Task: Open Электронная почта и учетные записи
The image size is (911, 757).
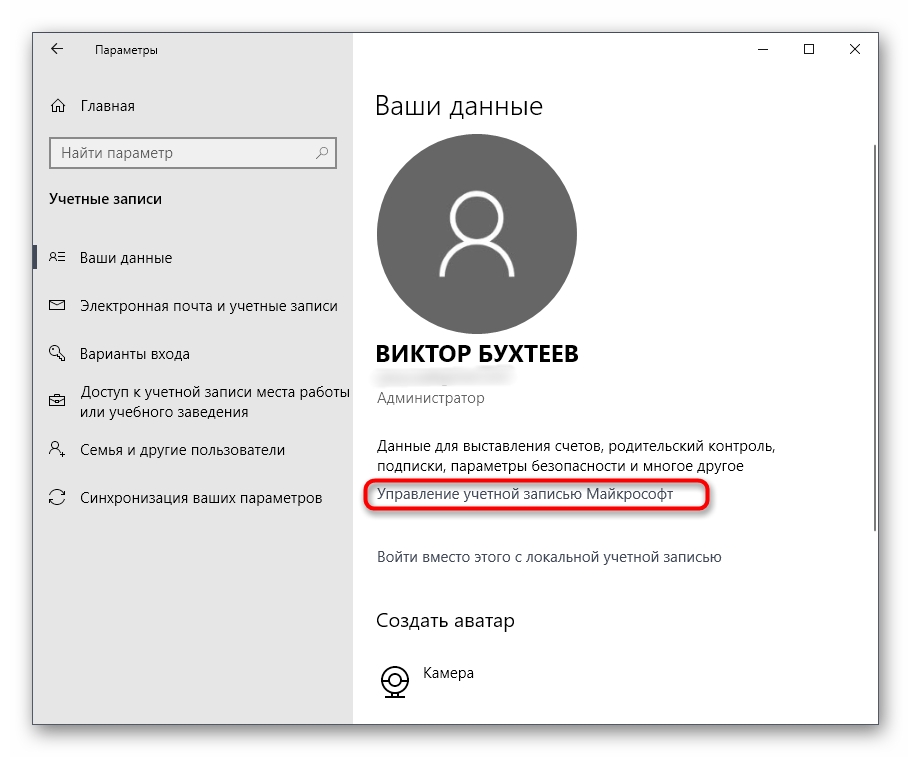Action: [209, 306]
